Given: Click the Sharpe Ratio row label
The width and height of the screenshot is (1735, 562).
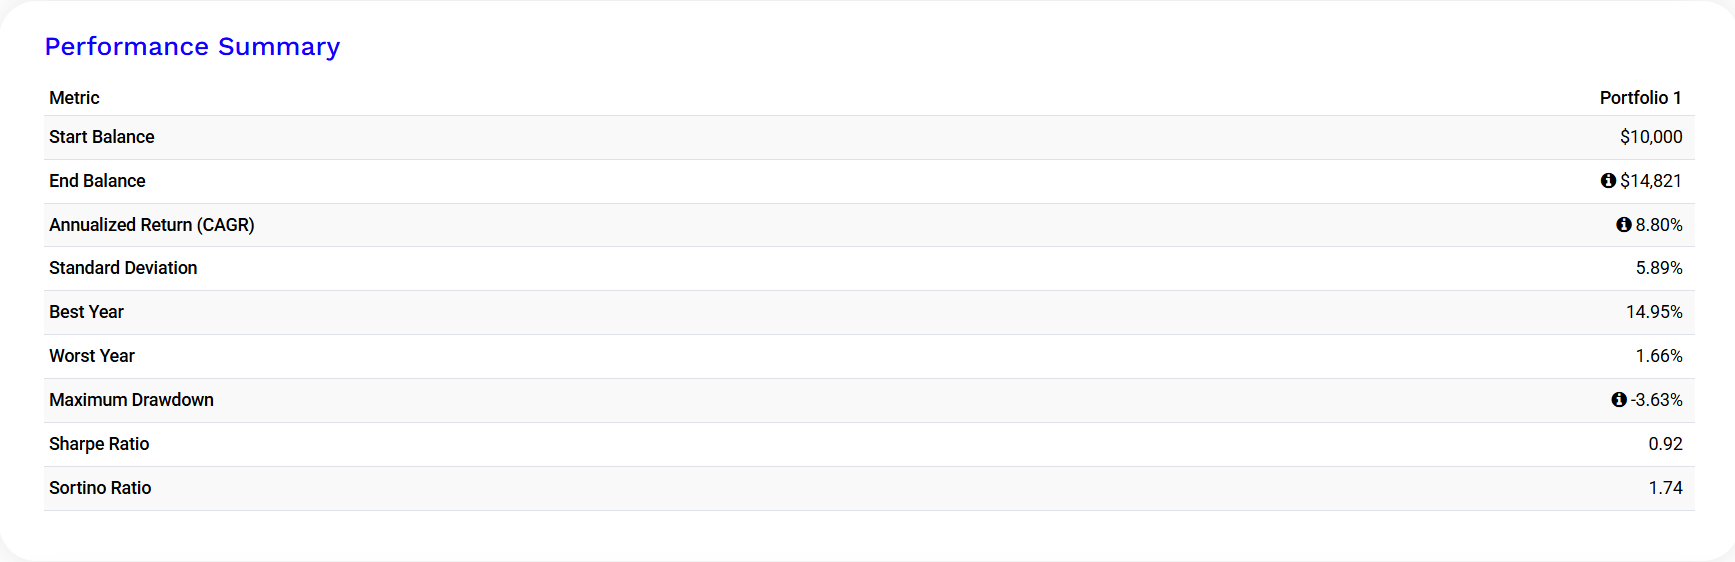Looking at the screenshot, I should point(99,444).
